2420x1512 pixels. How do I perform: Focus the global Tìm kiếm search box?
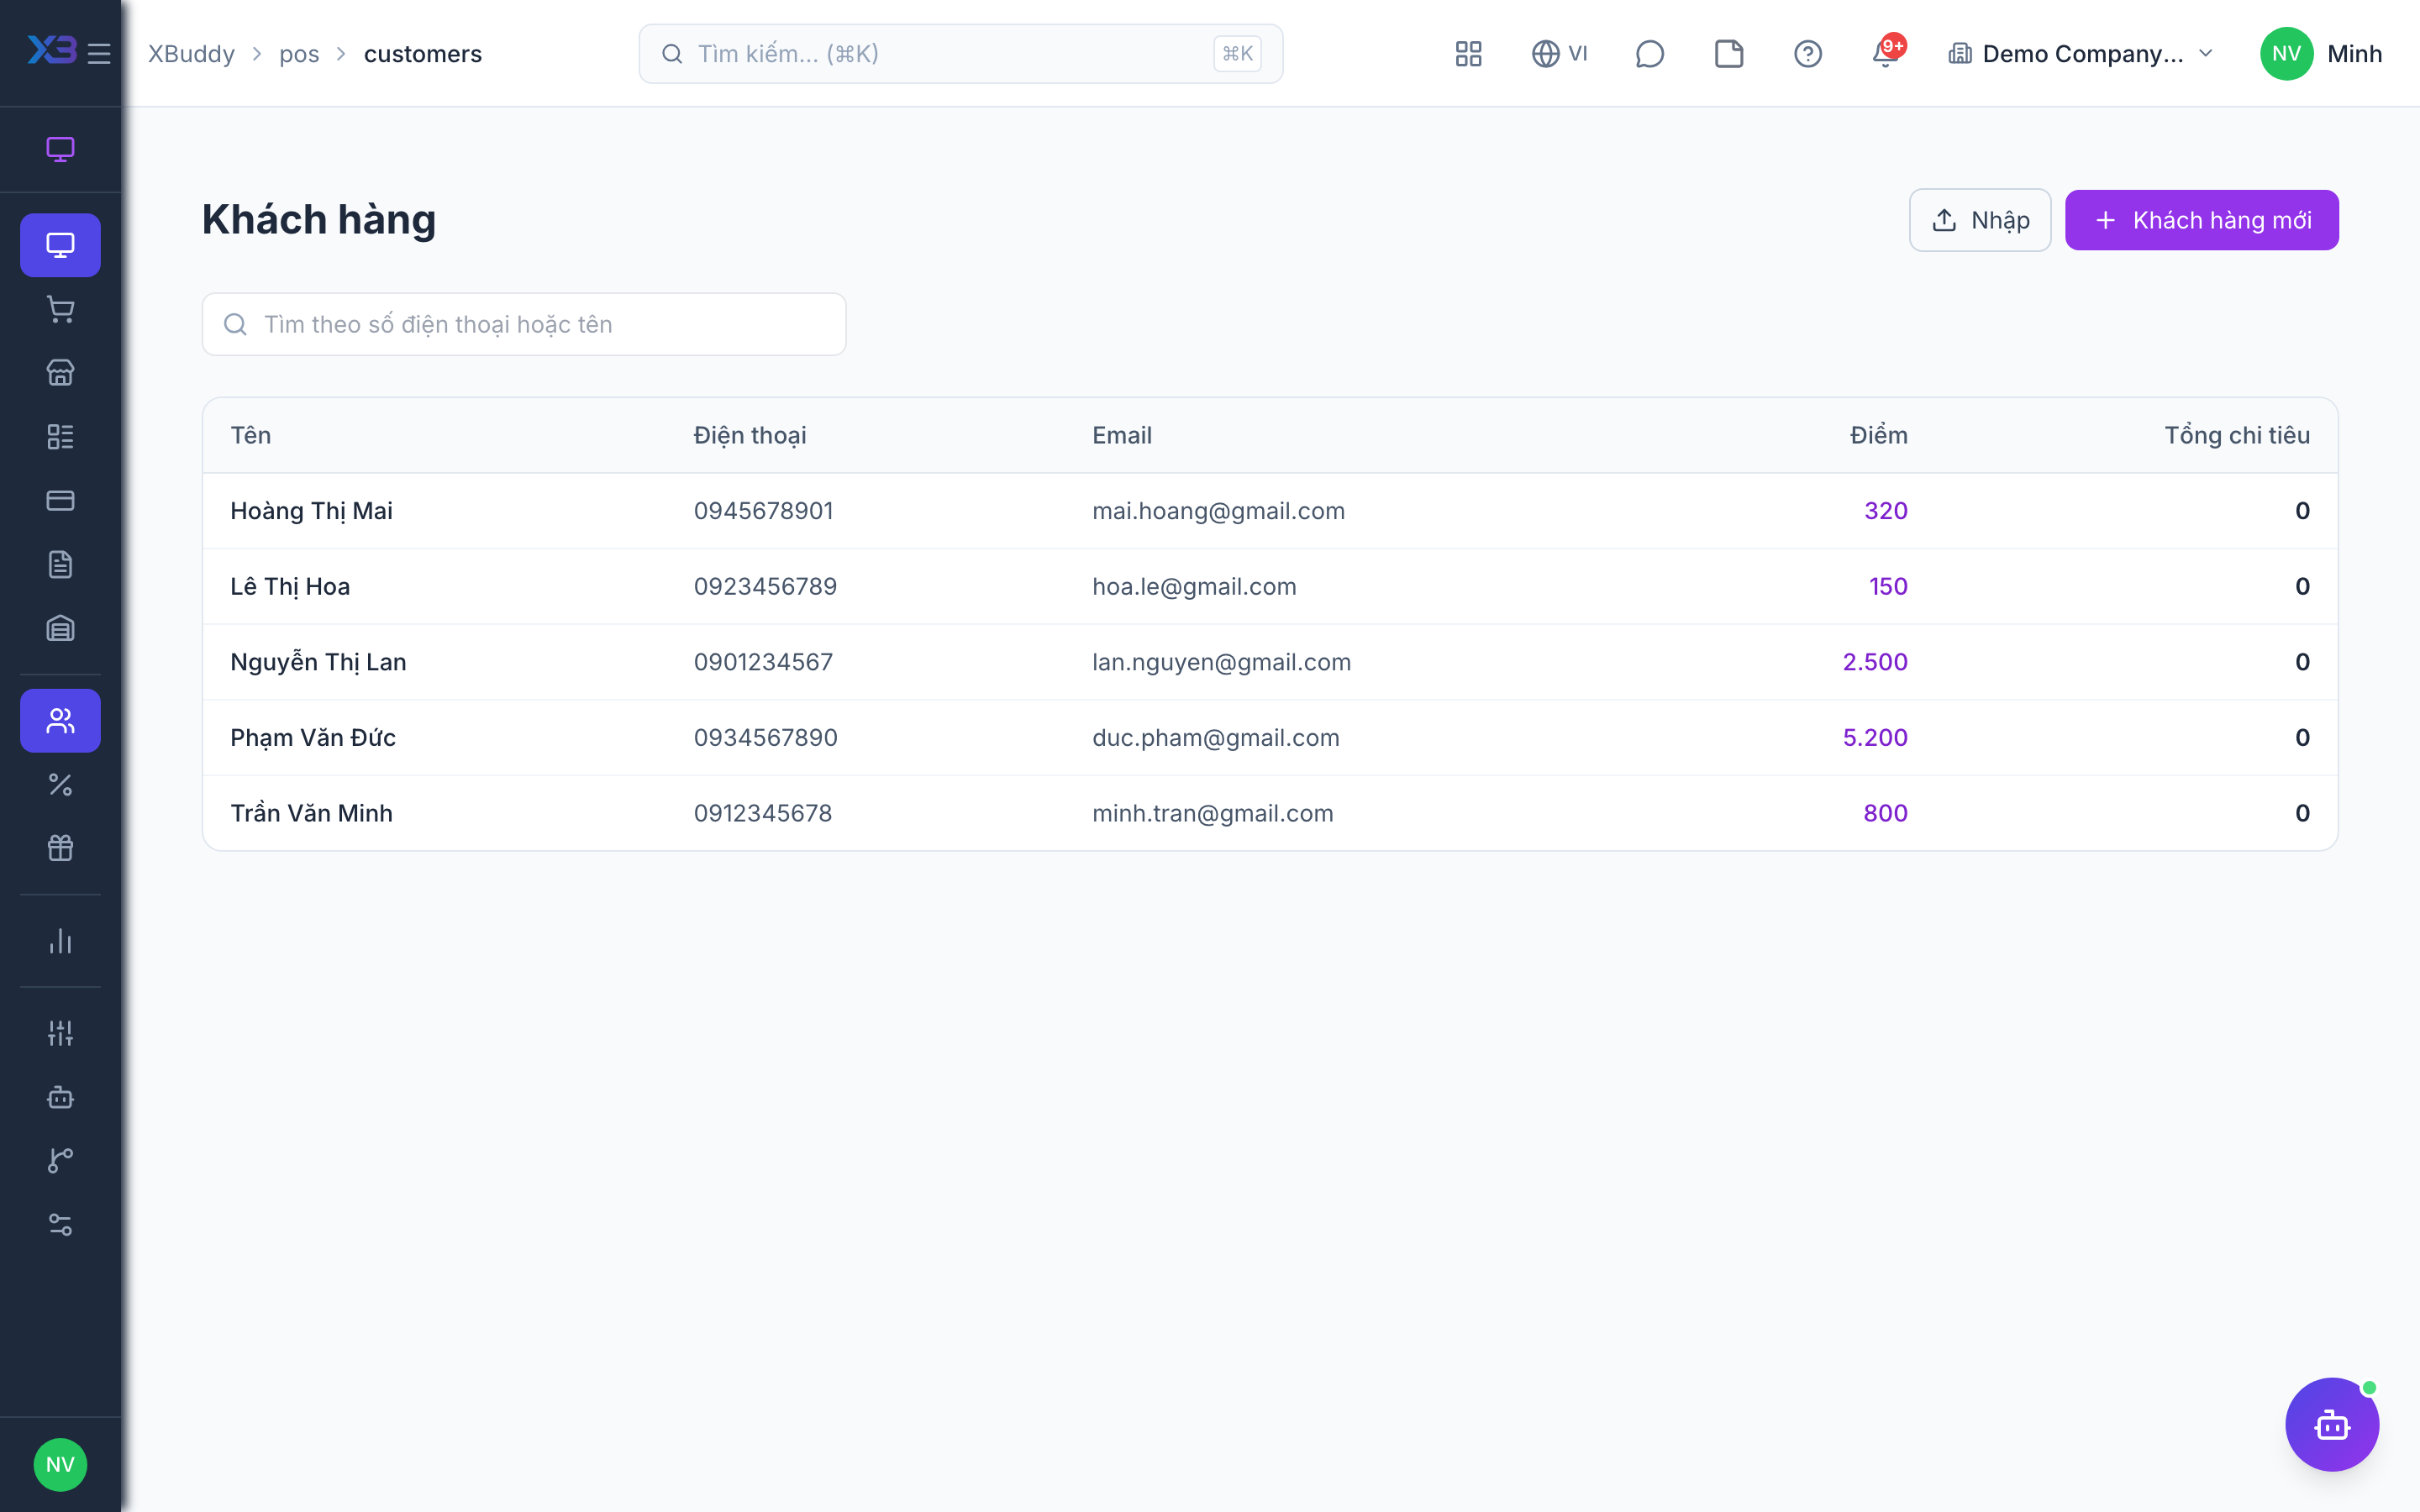(960, 54)
